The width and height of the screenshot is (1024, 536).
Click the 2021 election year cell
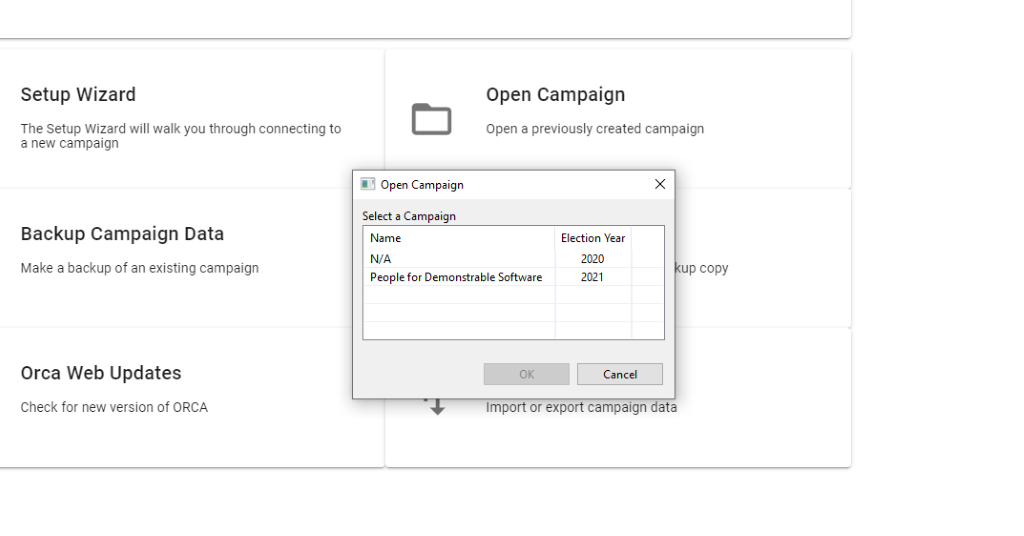(x=592, y=277)
